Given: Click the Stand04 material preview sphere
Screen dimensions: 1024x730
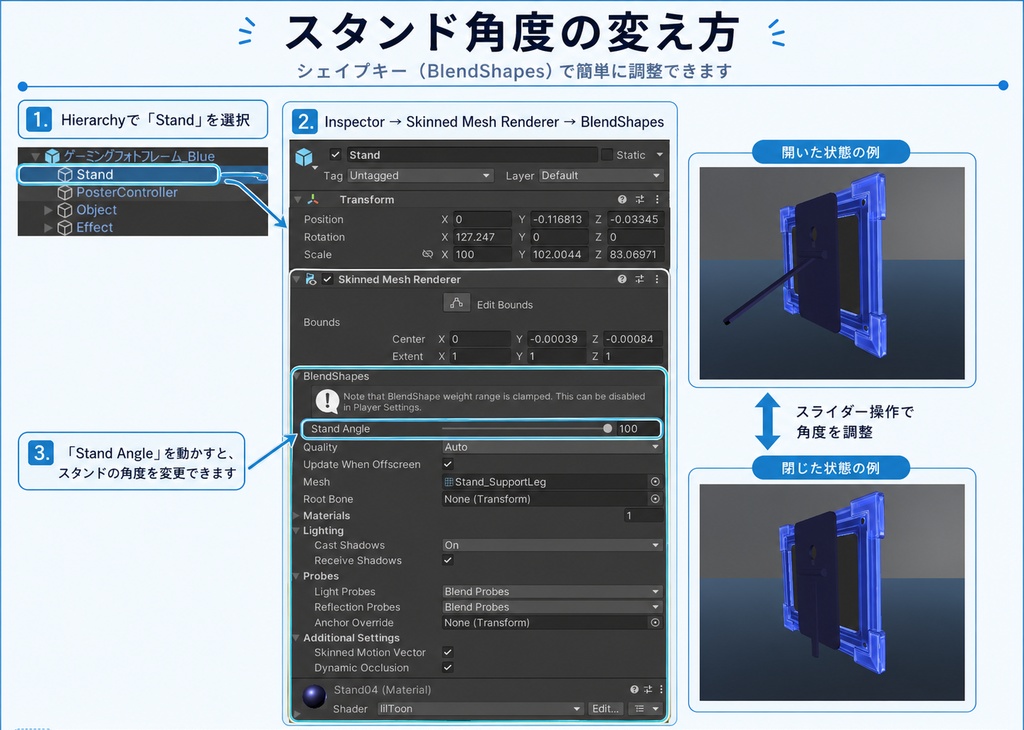Looking at the screenshot, I should point(314,696).
